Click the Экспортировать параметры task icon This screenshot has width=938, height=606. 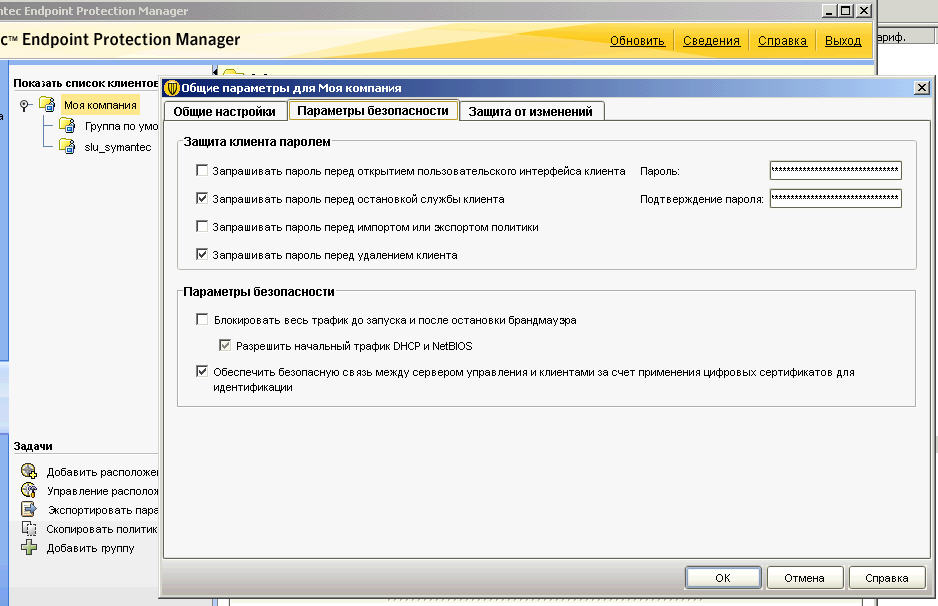[29, 509]
